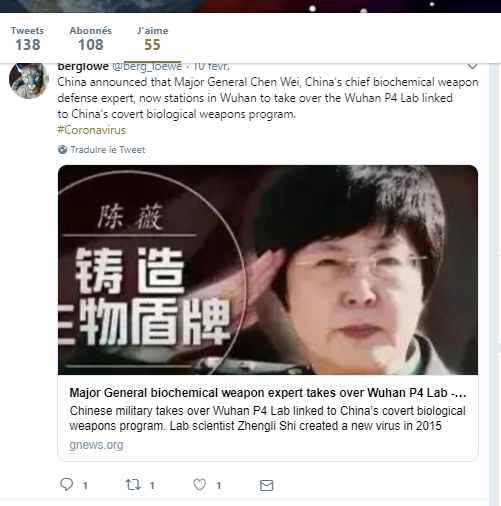Image resolution: width=501 pixels, height=506 pixels.
Task: Retweet the Chen Wei tweet
Action: (x=133, y=484)
